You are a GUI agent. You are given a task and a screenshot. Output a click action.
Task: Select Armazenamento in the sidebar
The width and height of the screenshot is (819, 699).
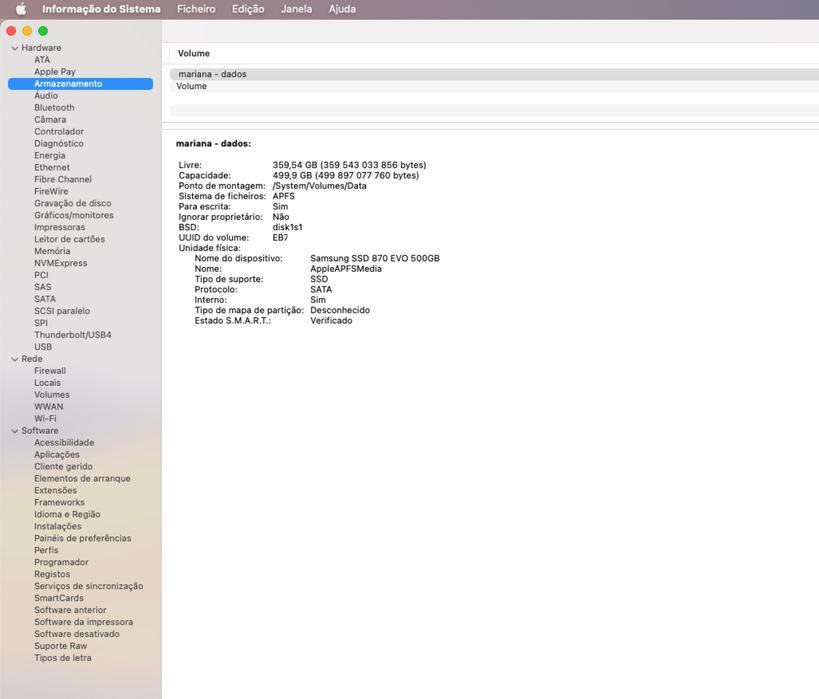80,84
